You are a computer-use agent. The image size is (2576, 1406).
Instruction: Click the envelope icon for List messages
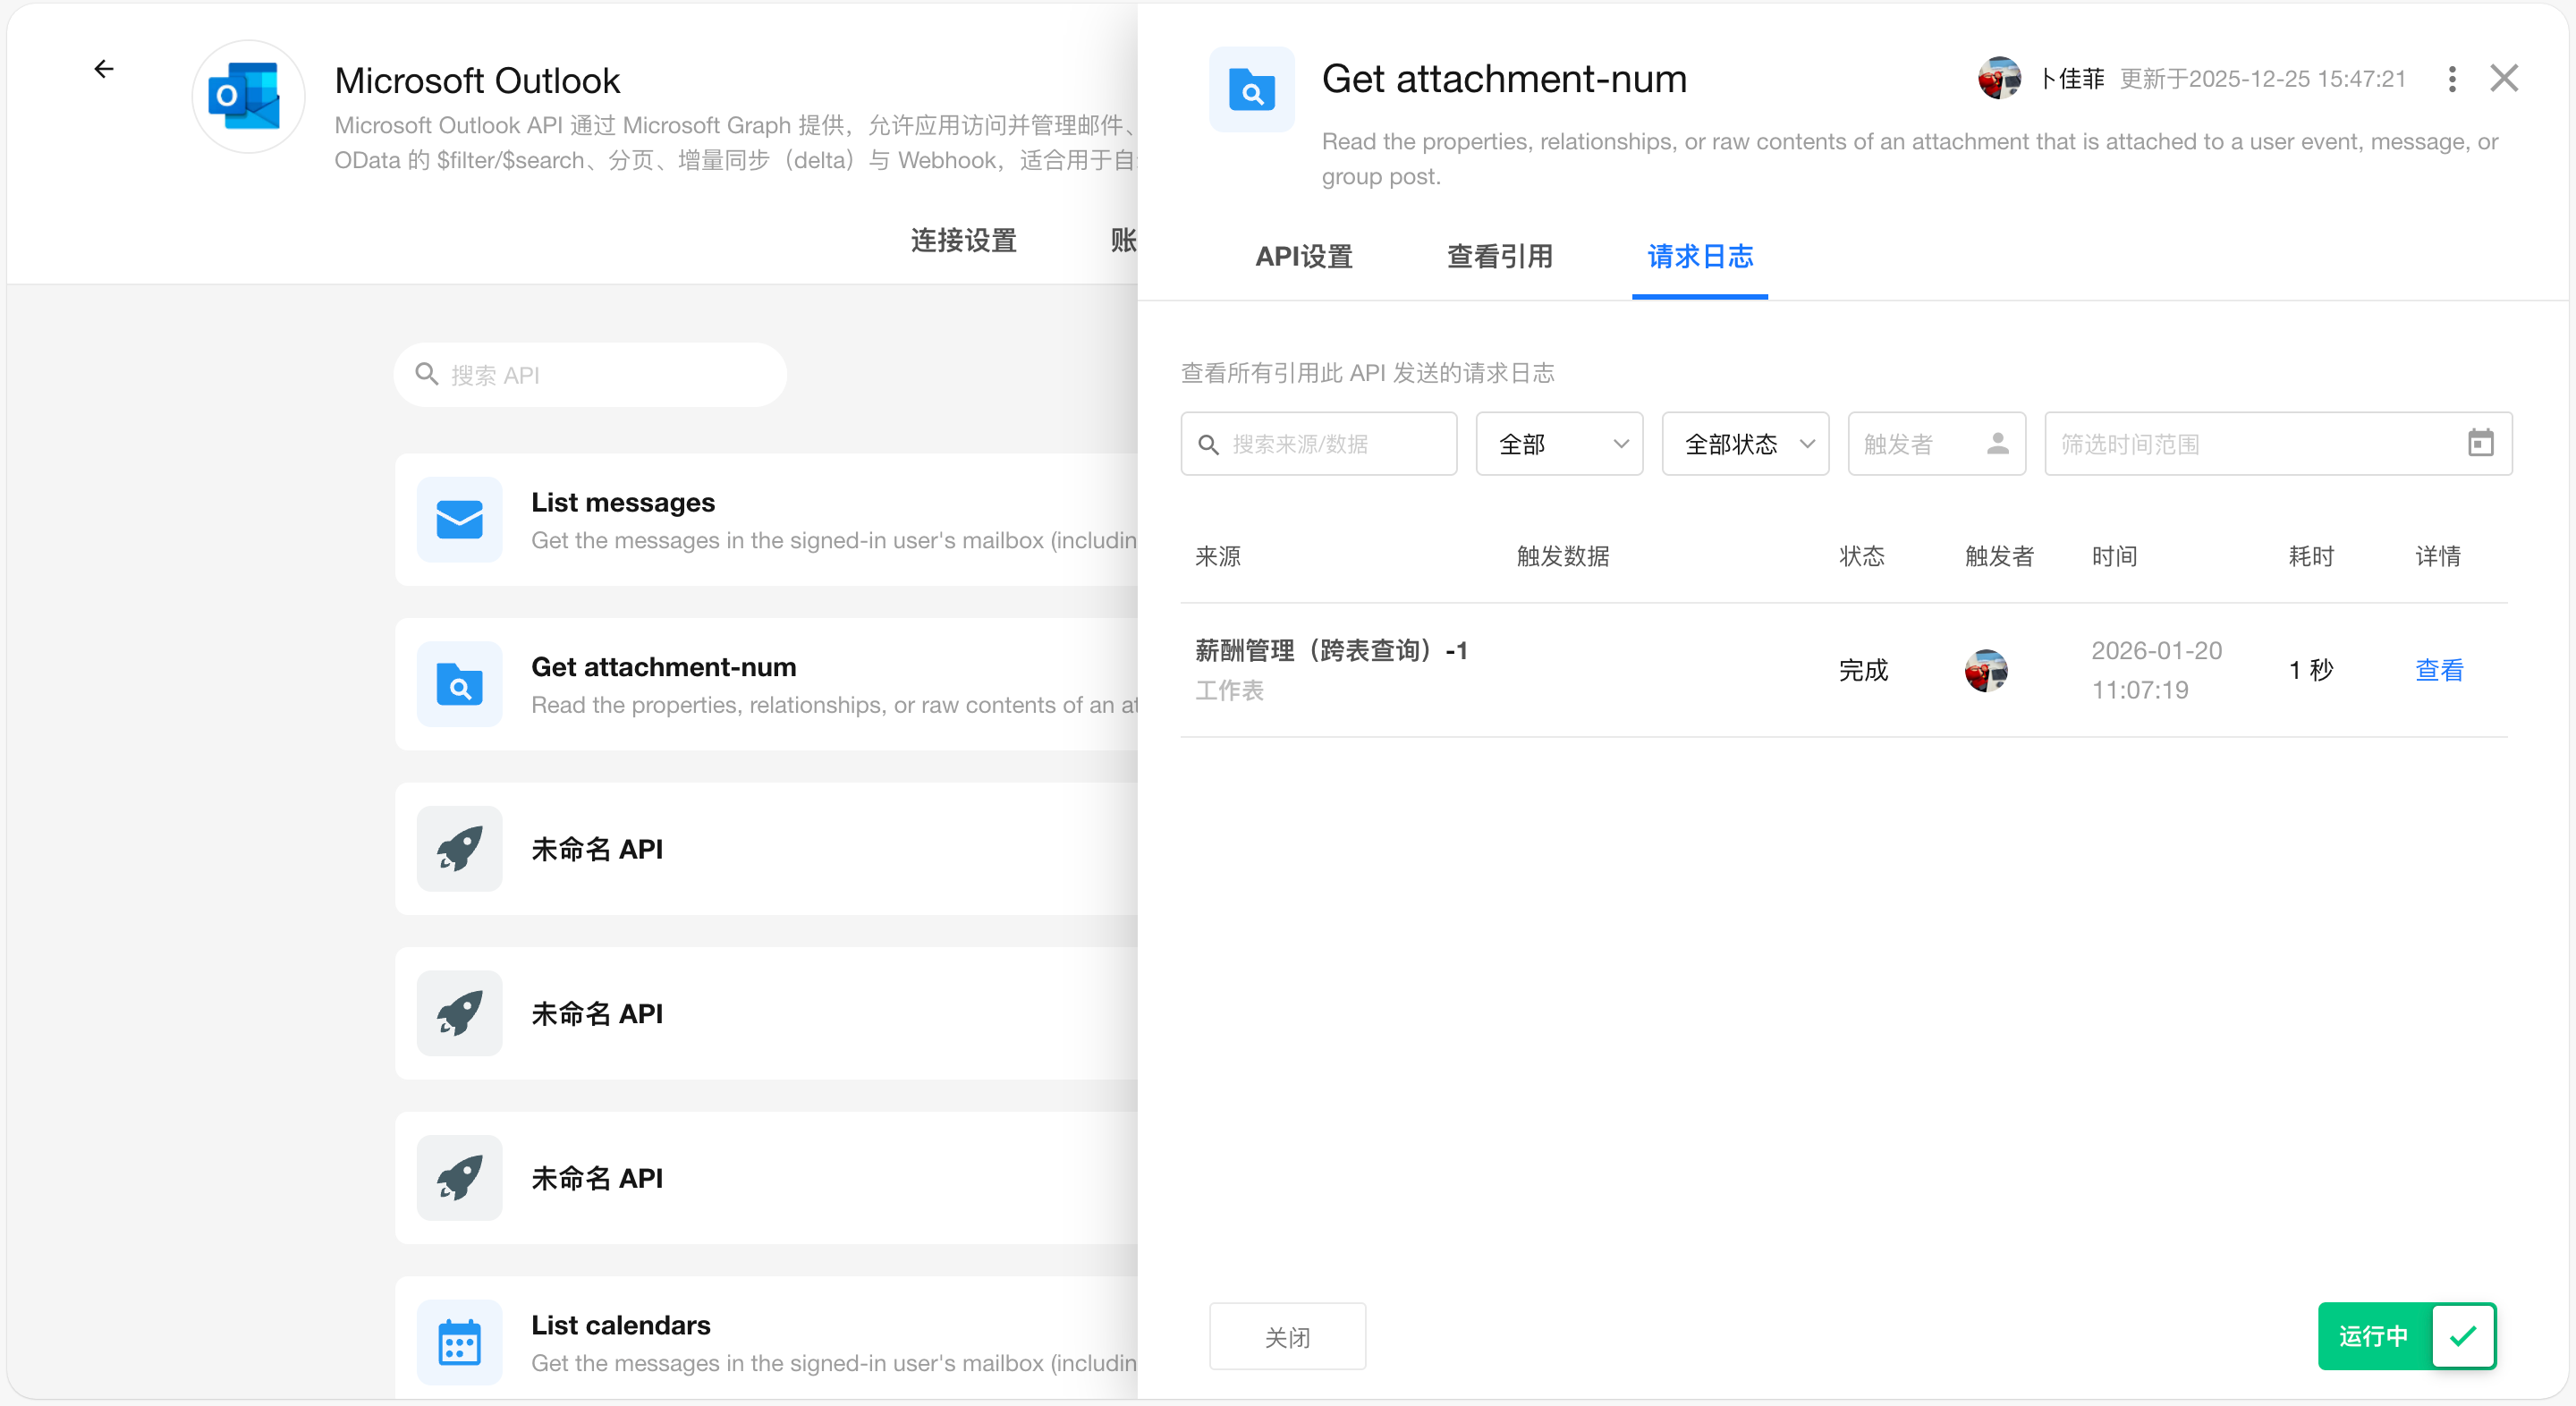tap(459, 519)
